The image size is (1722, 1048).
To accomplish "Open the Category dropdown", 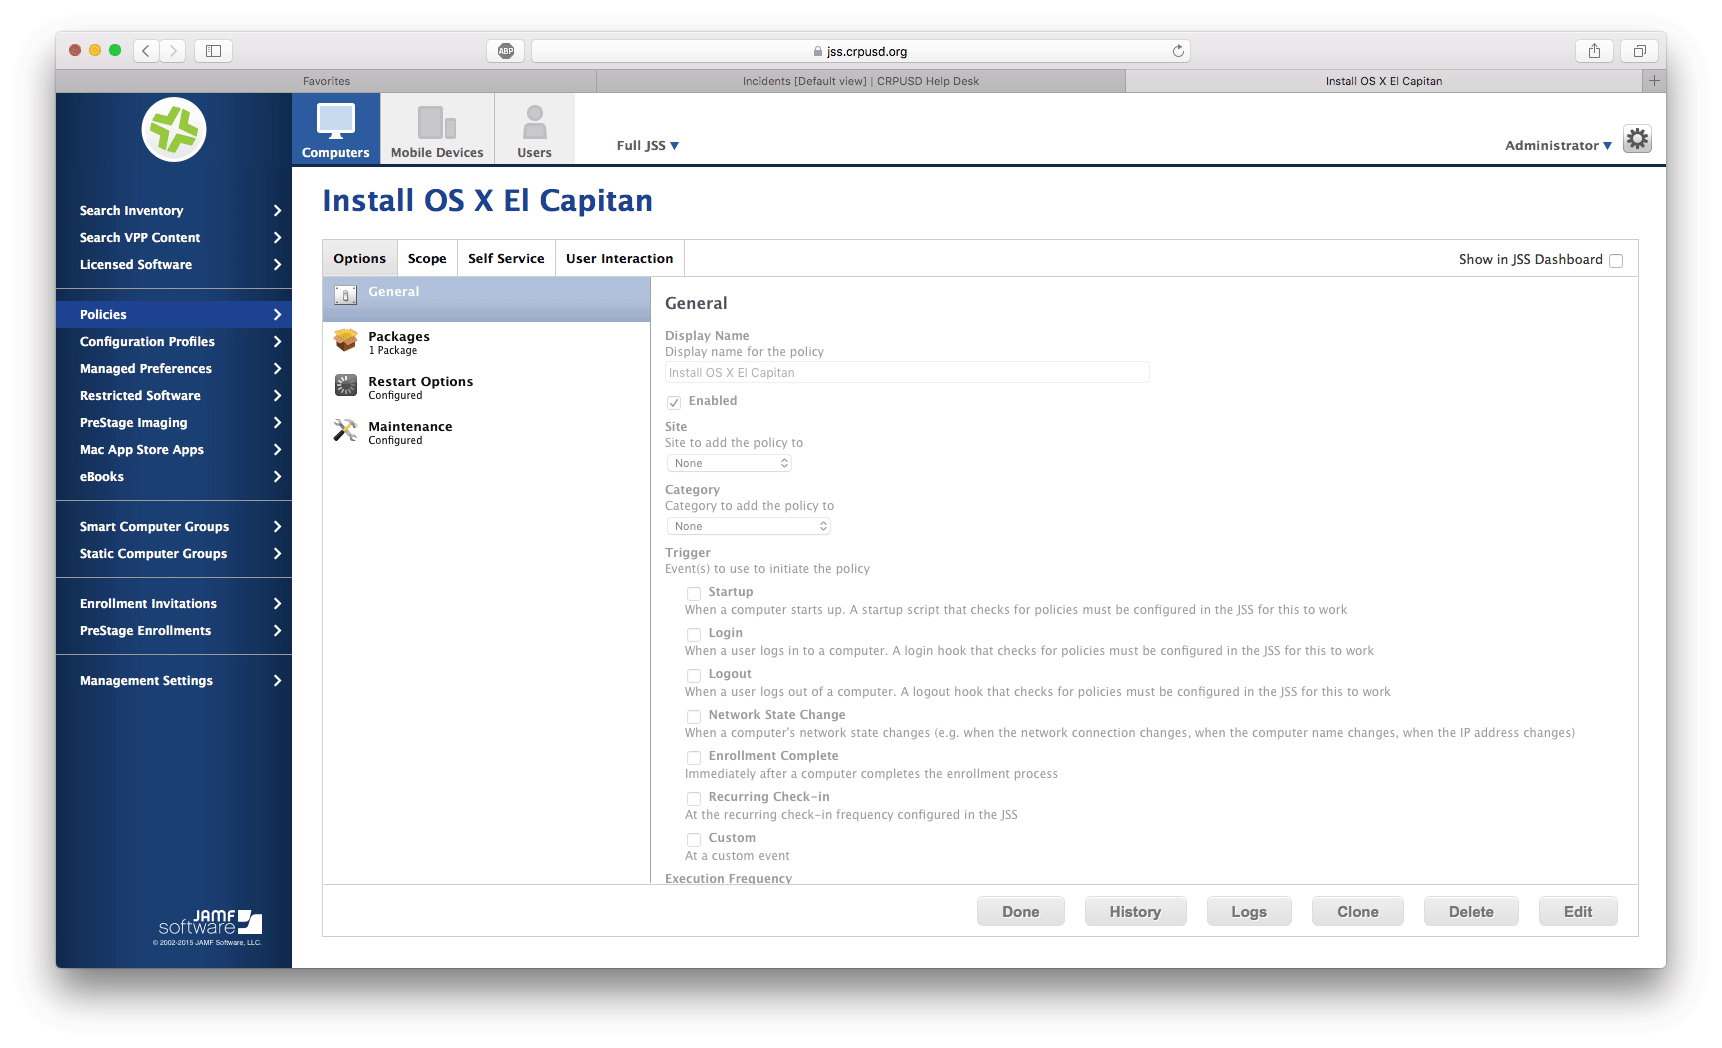I will 749,526.
